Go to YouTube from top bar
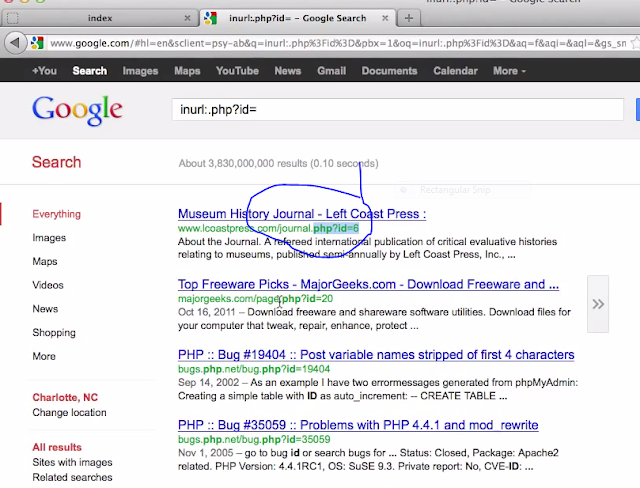The image size is (640, 488). point(237,71)
